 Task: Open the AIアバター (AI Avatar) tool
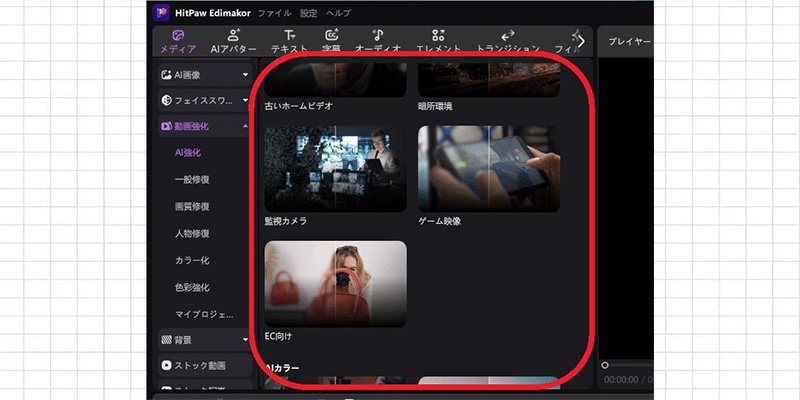coord(233,35)
